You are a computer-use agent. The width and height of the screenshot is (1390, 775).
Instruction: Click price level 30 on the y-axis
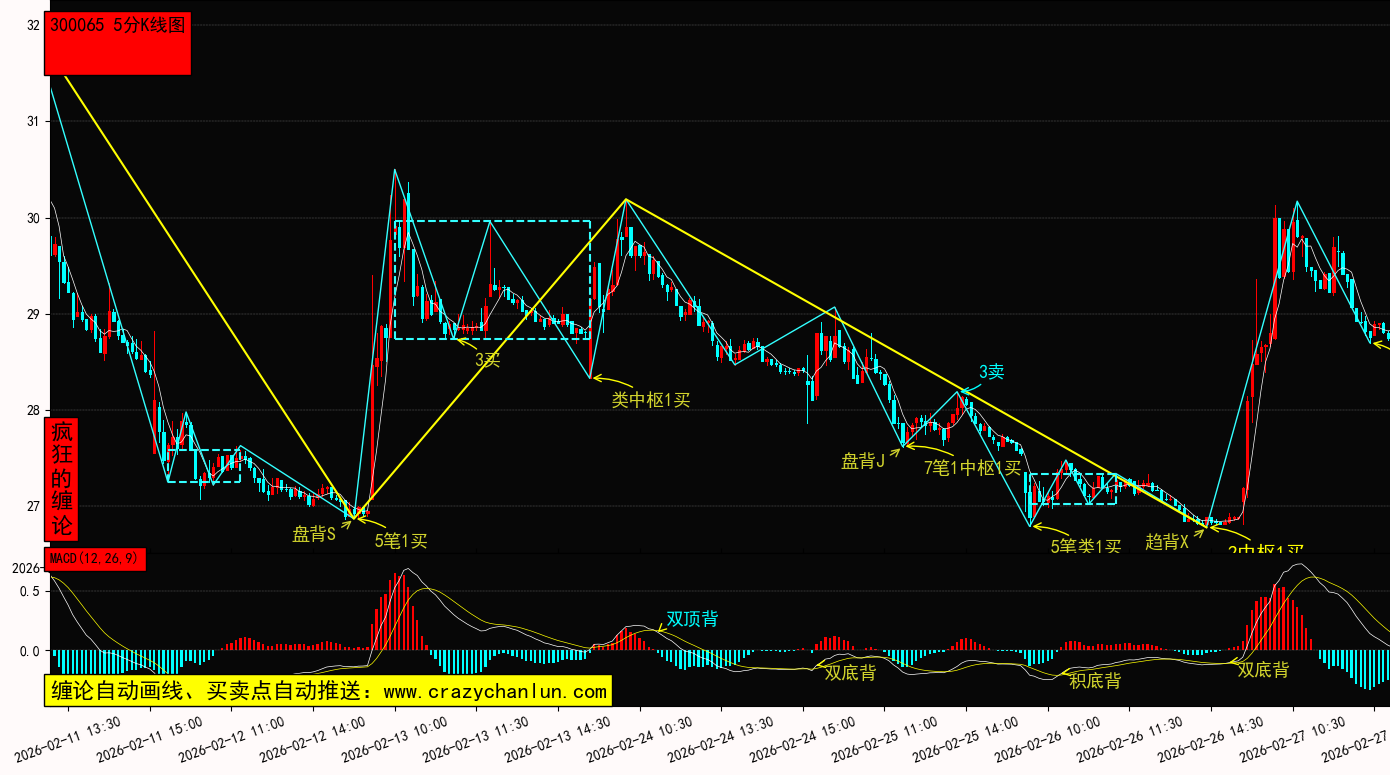click(33, 218)
